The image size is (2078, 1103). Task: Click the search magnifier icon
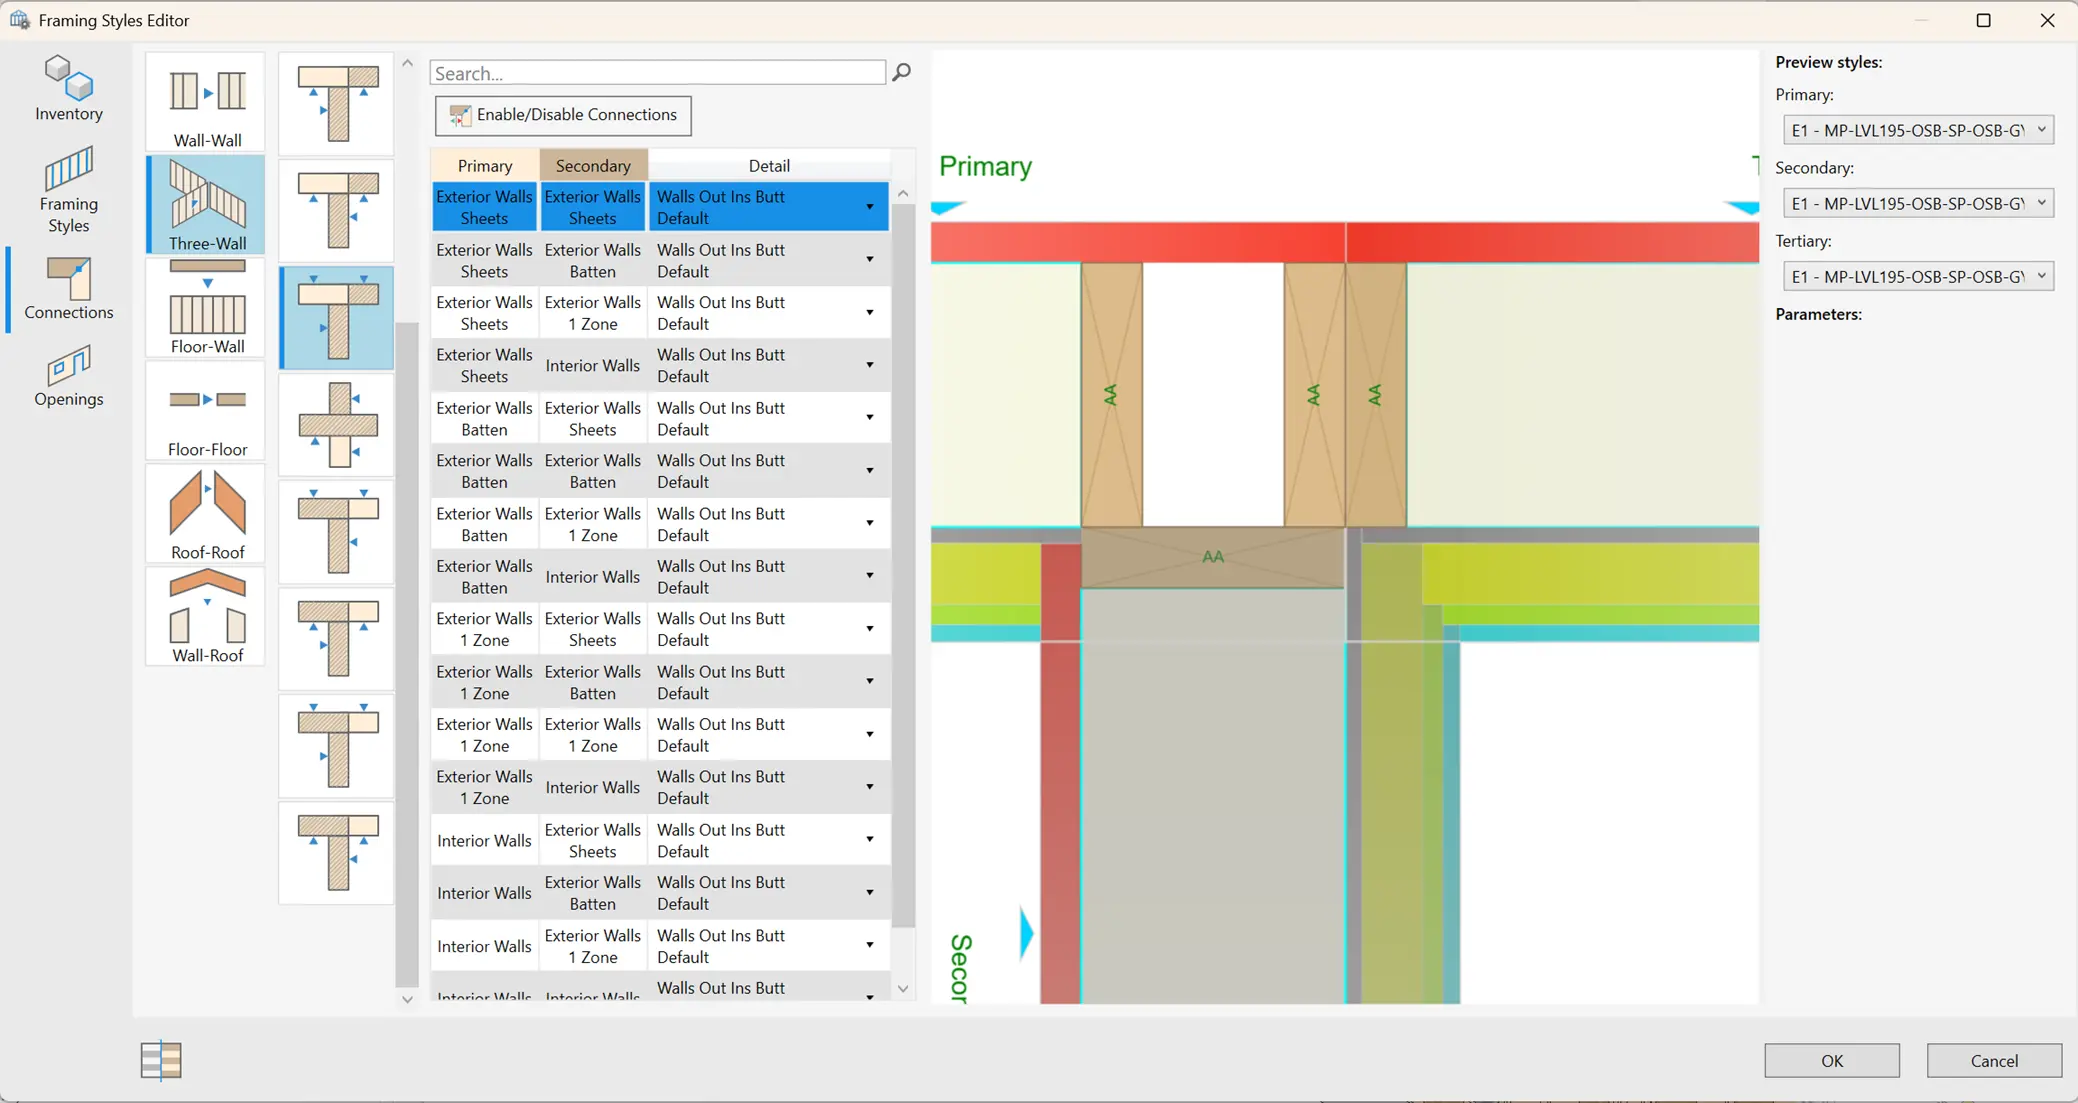(x=901, y=72)
